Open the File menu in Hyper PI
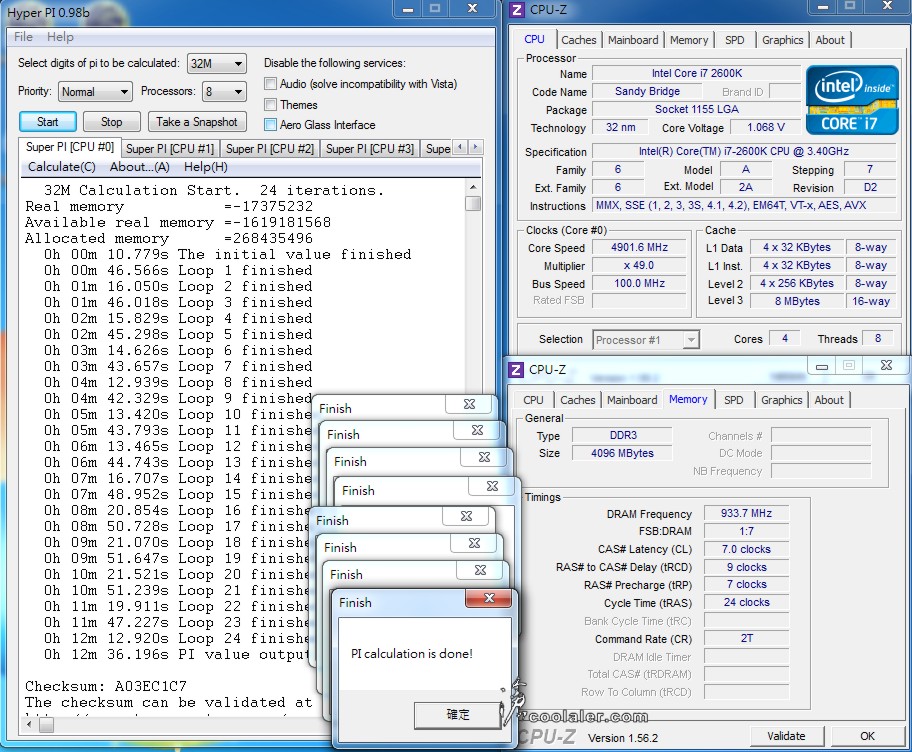Image resolution: width=912 pixels, height=752 pixels. coord(23,37)
